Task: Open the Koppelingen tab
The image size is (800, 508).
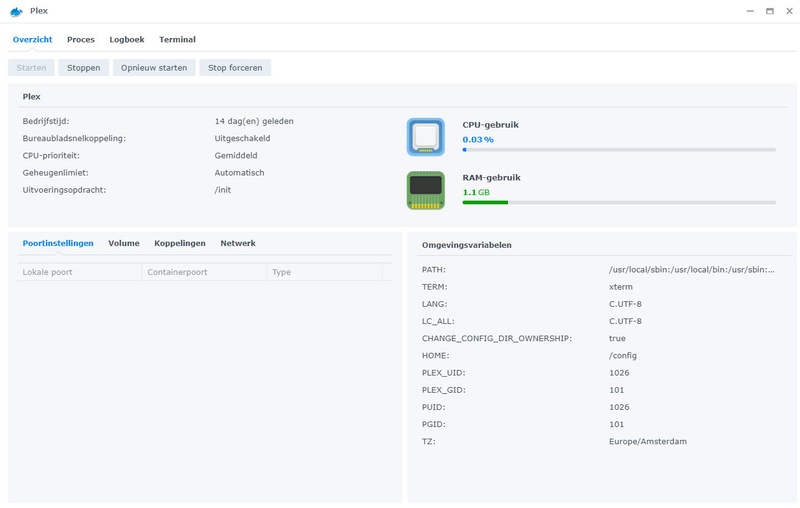Action: tap(180, 243)
